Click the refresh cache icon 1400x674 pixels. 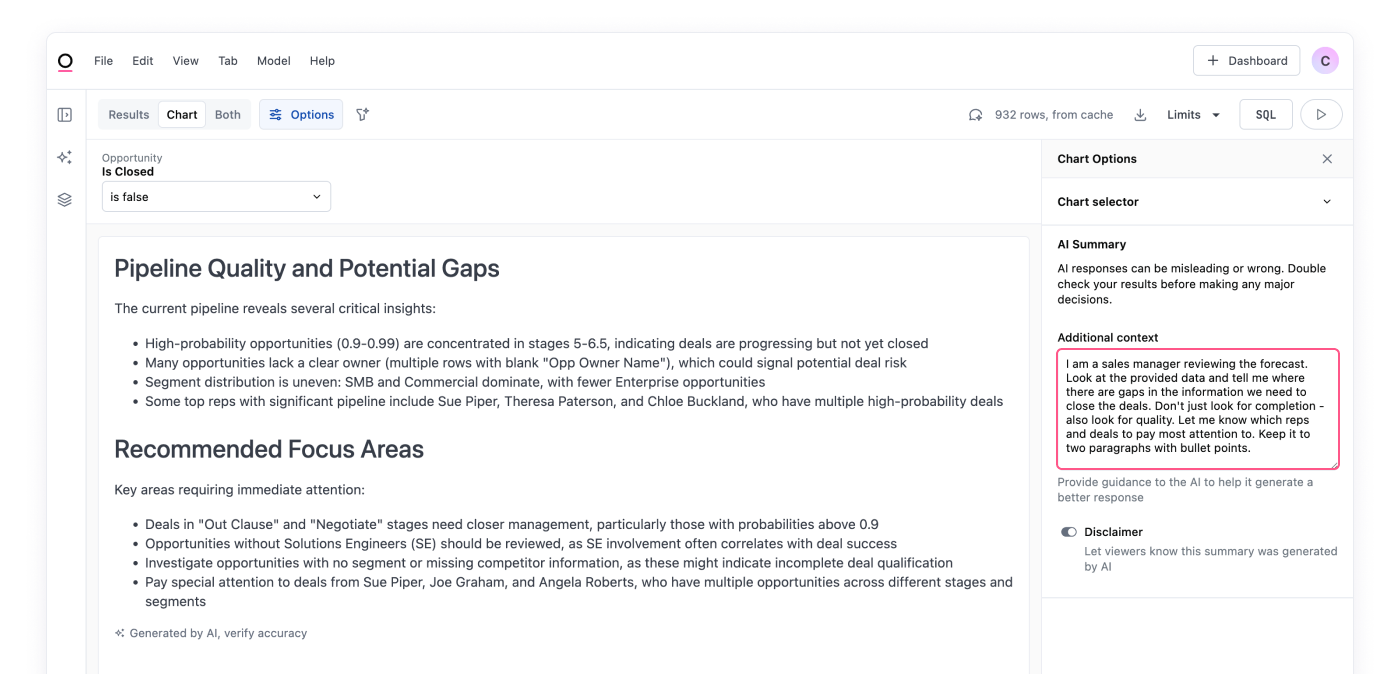(976, 115)
